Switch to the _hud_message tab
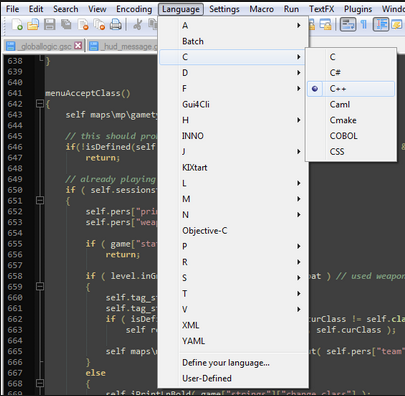The height and width of the screenshot is (396, 405). click(x=123, y=46)
